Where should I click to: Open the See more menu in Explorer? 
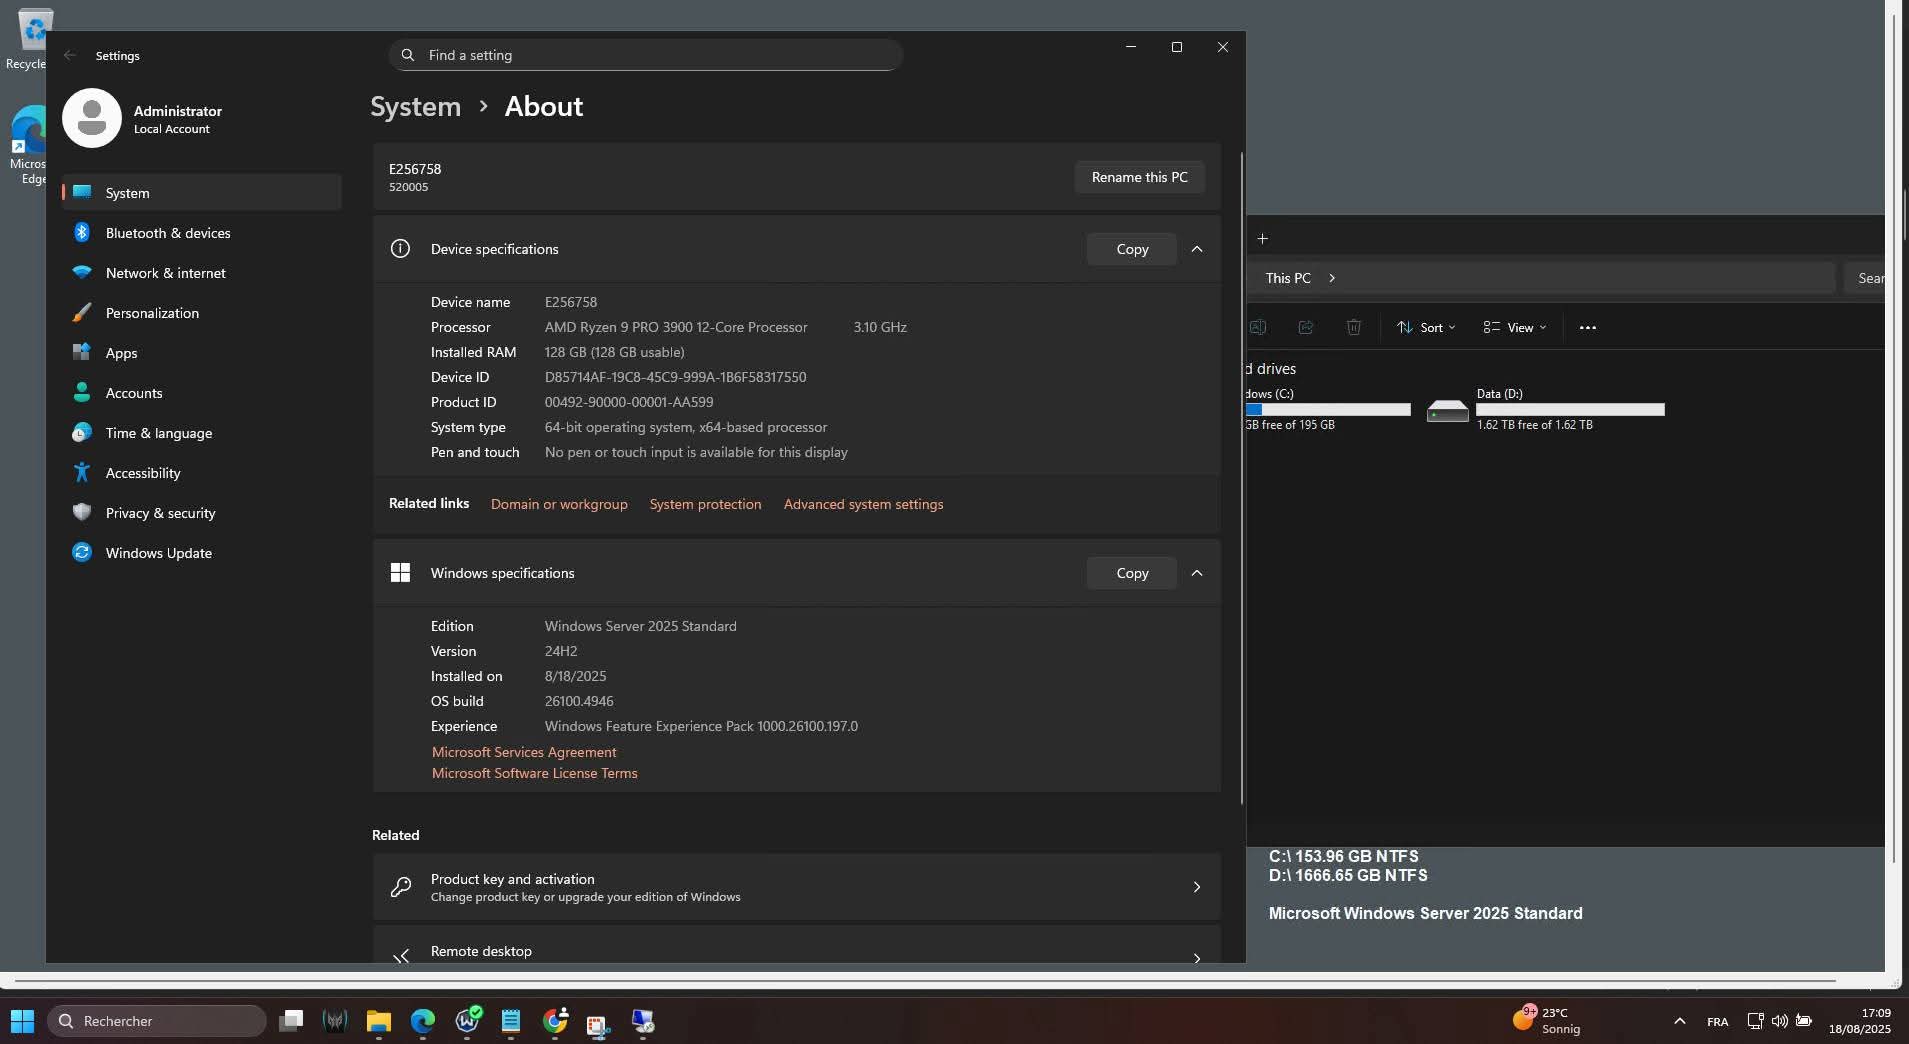coord(1588,327)
